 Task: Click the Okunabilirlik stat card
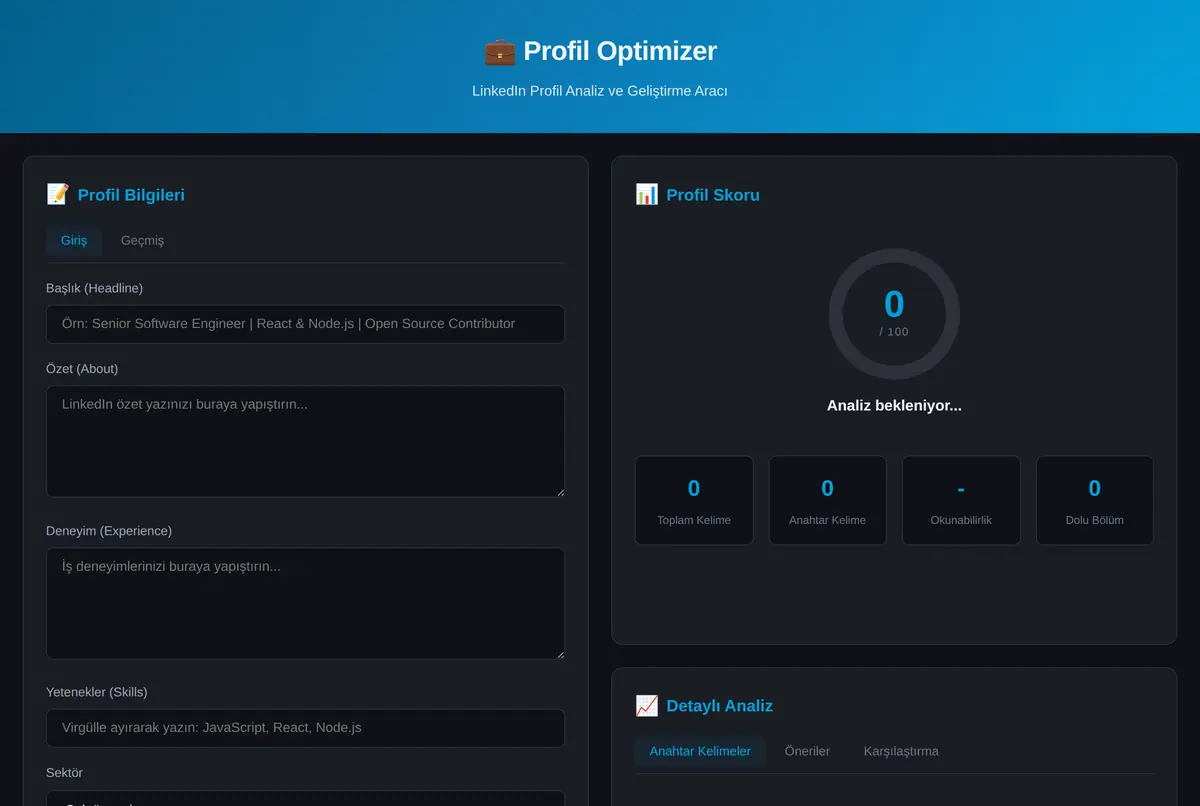pyautogui.click(x=961, y=500)
